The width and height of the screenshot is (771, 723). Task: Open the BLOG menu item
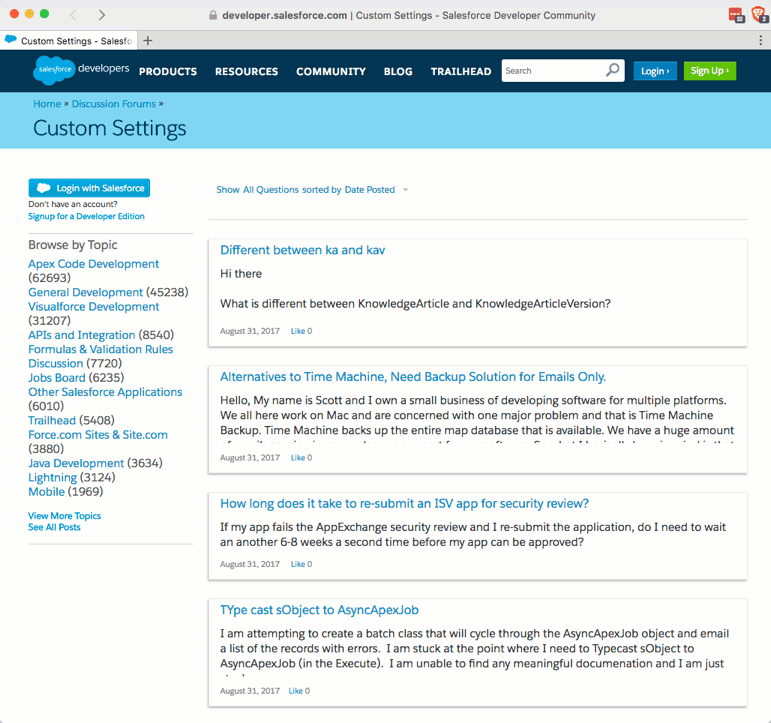[398, 71]
